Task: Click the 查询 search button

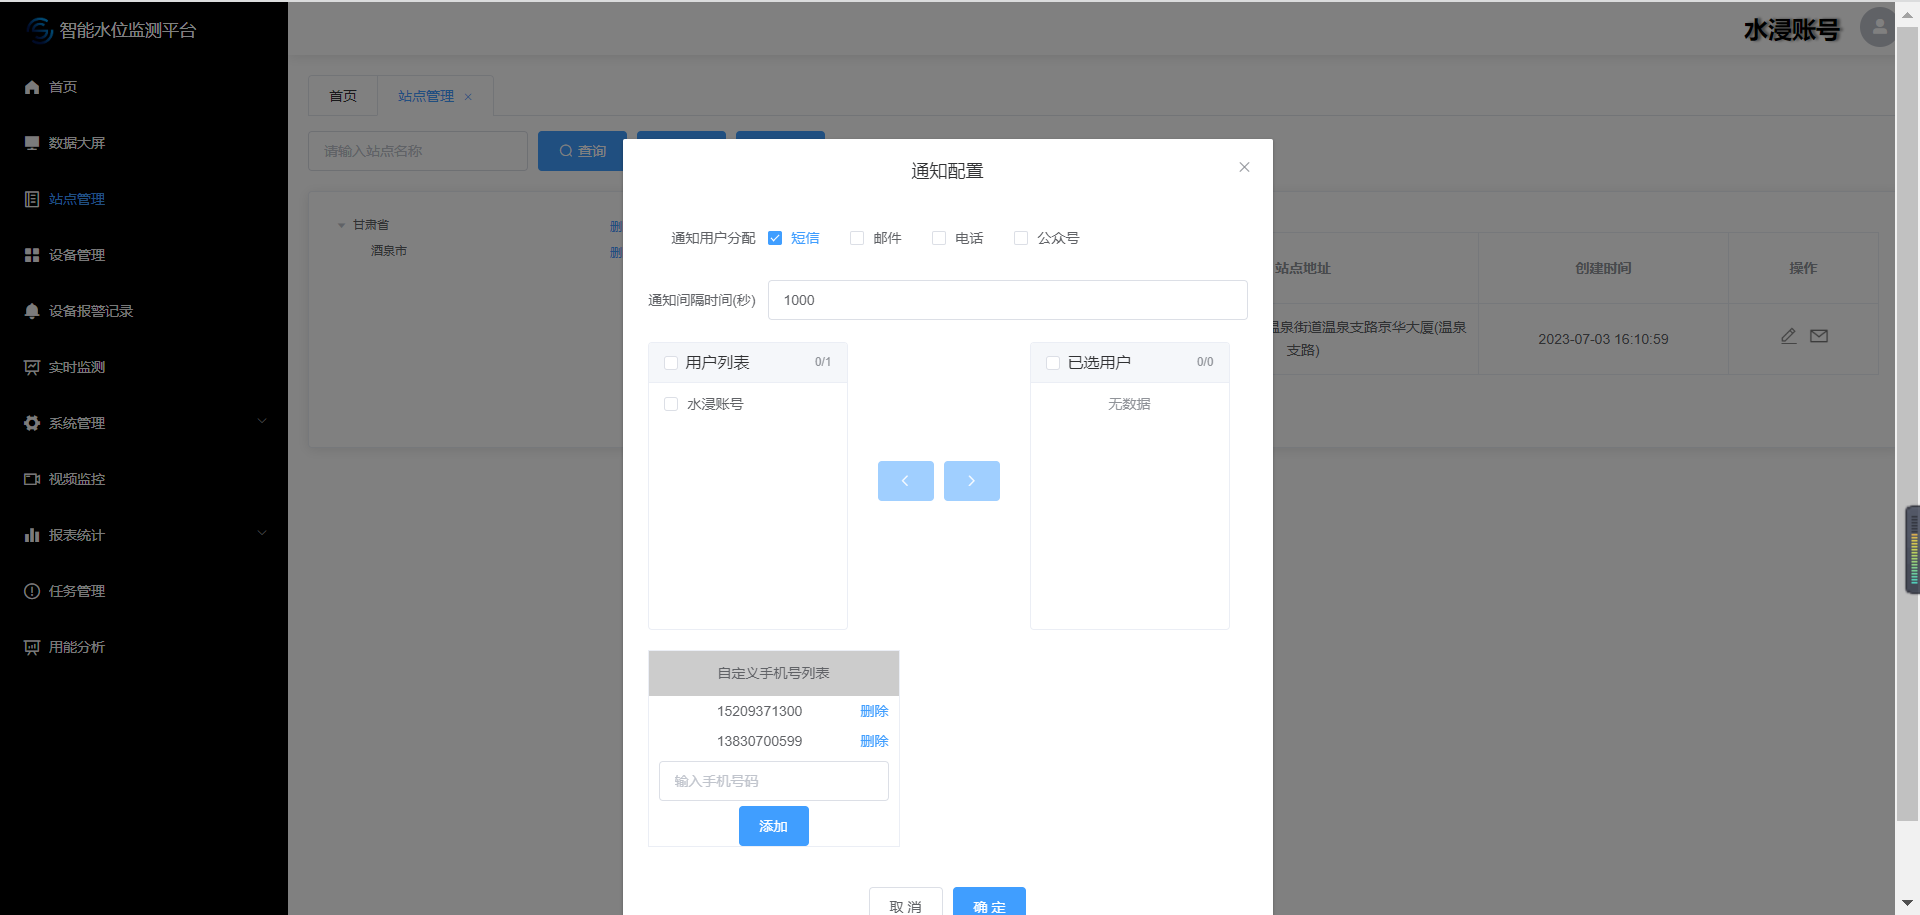Action: pos(582,151)
